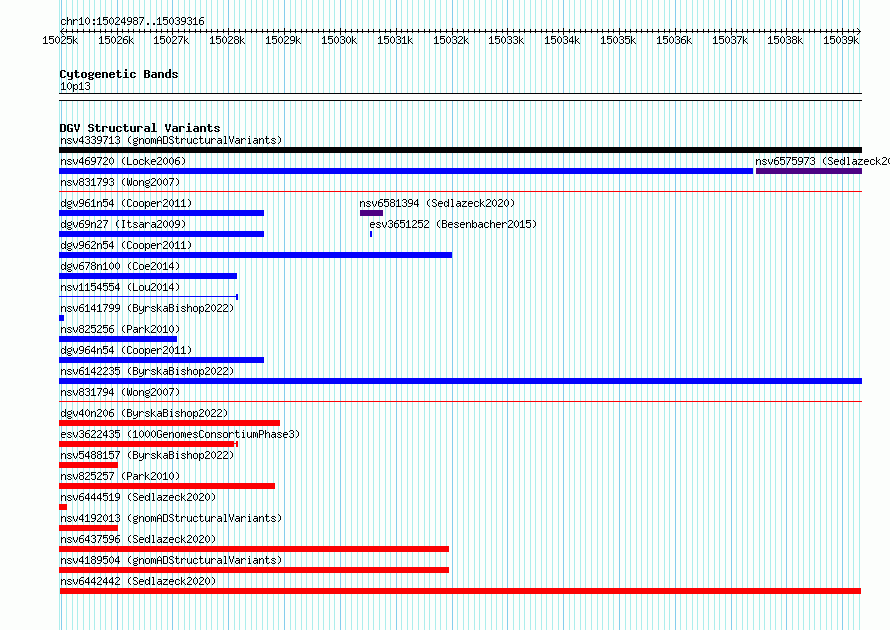Select the 10p13 cytogenetic band label
Viewport: 890px width, 630px height.
[75, 86]
